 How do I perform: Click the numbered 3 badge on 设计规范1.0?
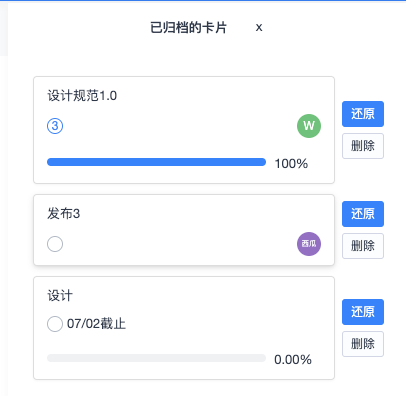pyautogui.click(x=55, y=126)
